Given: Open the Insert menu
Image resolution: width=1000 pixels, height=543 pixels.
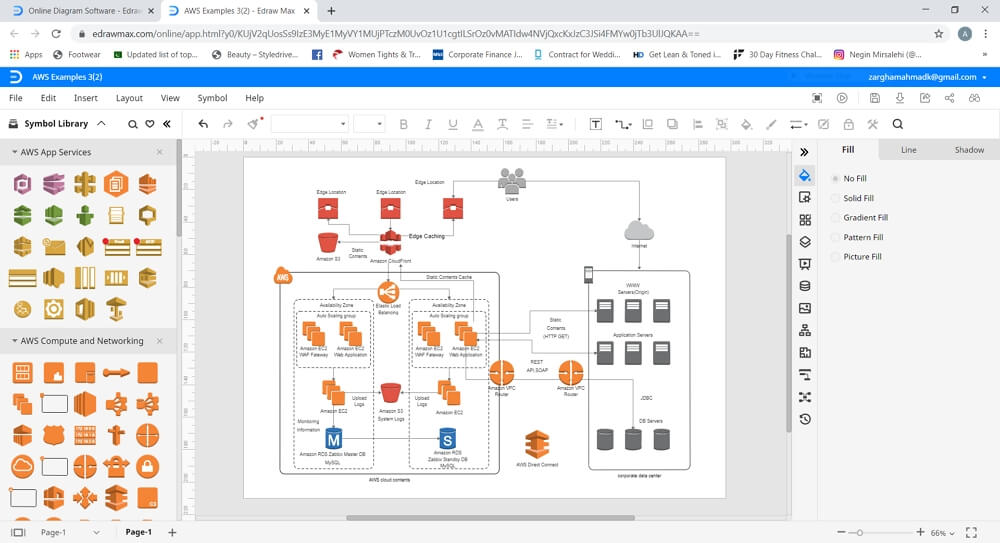Looking at the screenshot, I should click(x=85, y=98).
